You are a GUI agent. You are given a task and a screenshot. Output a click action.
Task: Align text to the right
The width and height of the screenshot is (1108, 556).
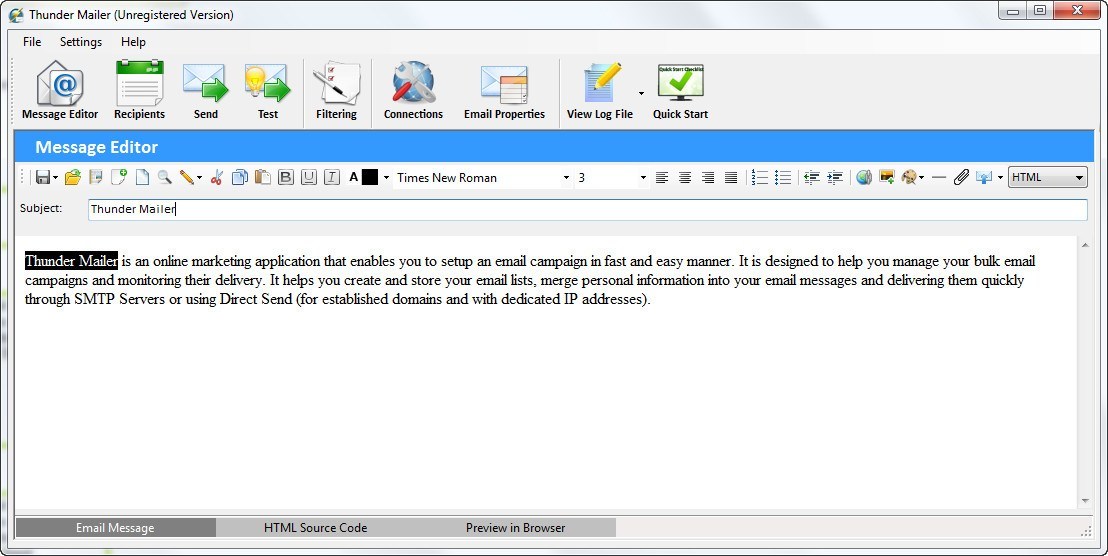(x=708, y=177)
